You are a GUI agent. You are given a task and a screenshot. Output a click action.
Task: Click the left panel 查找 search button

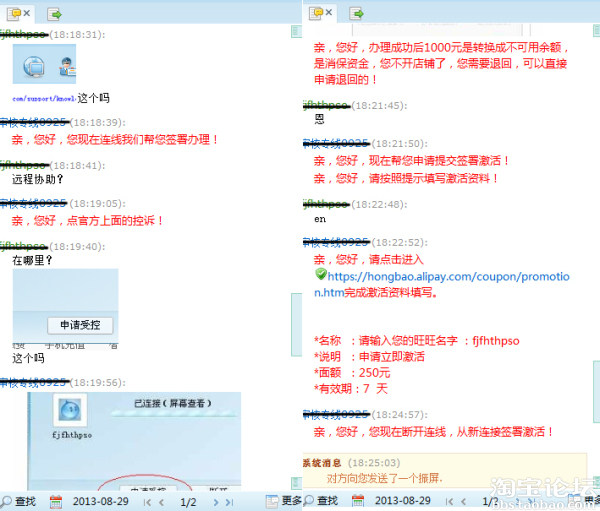[18, 501]
